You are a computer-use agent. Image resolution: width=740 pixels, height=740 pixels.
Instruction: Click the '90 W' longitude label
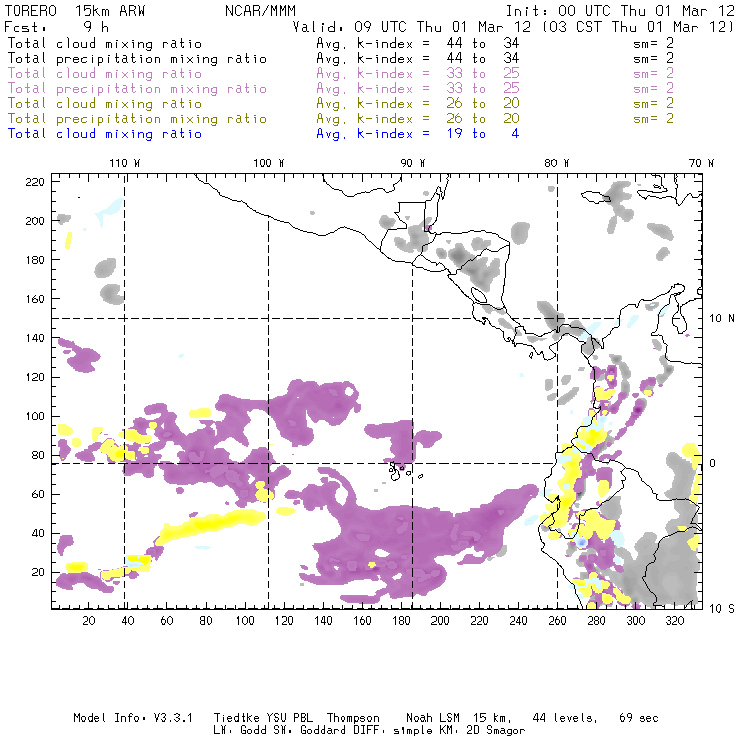pyautogui.click(x=412, y=163)
